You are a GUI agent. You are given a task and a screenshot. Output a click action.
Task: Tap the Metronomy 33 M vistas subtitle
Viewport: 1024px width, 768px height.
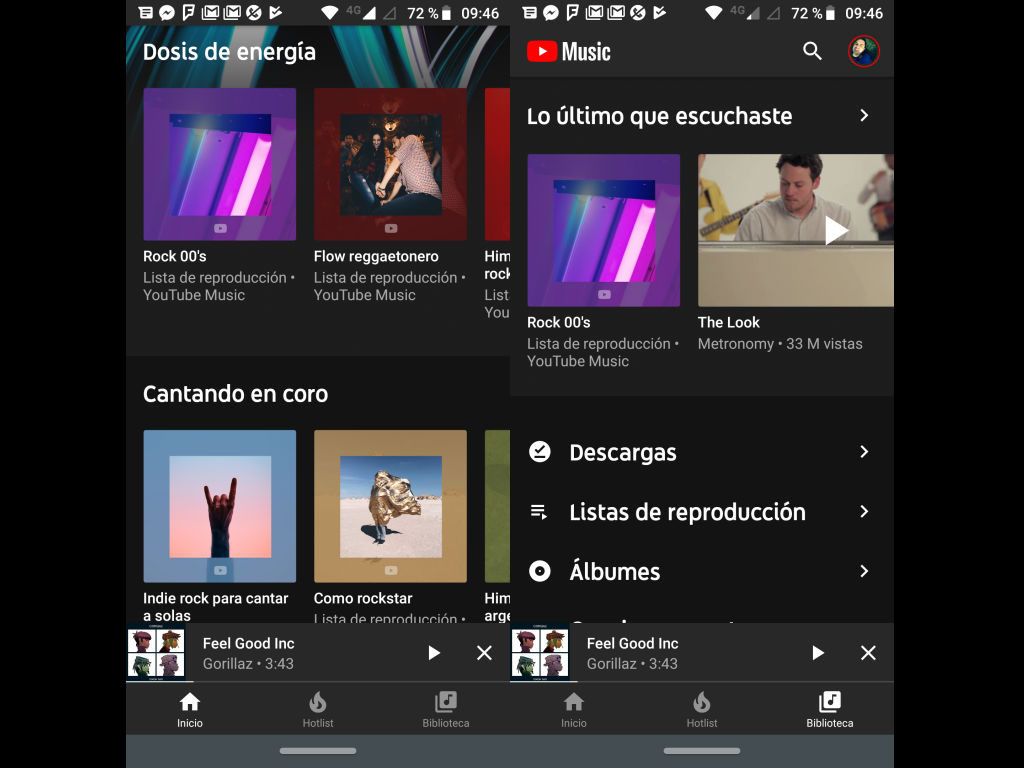point(780,344)
